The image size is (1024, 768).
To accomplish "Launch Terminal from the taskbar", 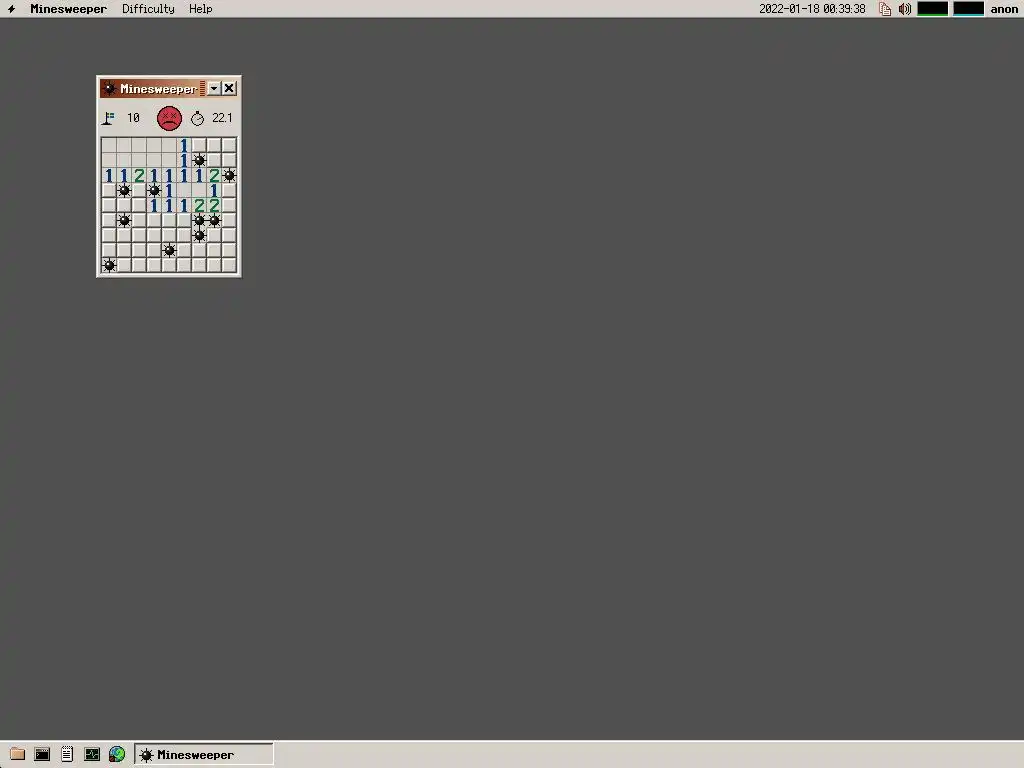I will [x=42, y=754].
